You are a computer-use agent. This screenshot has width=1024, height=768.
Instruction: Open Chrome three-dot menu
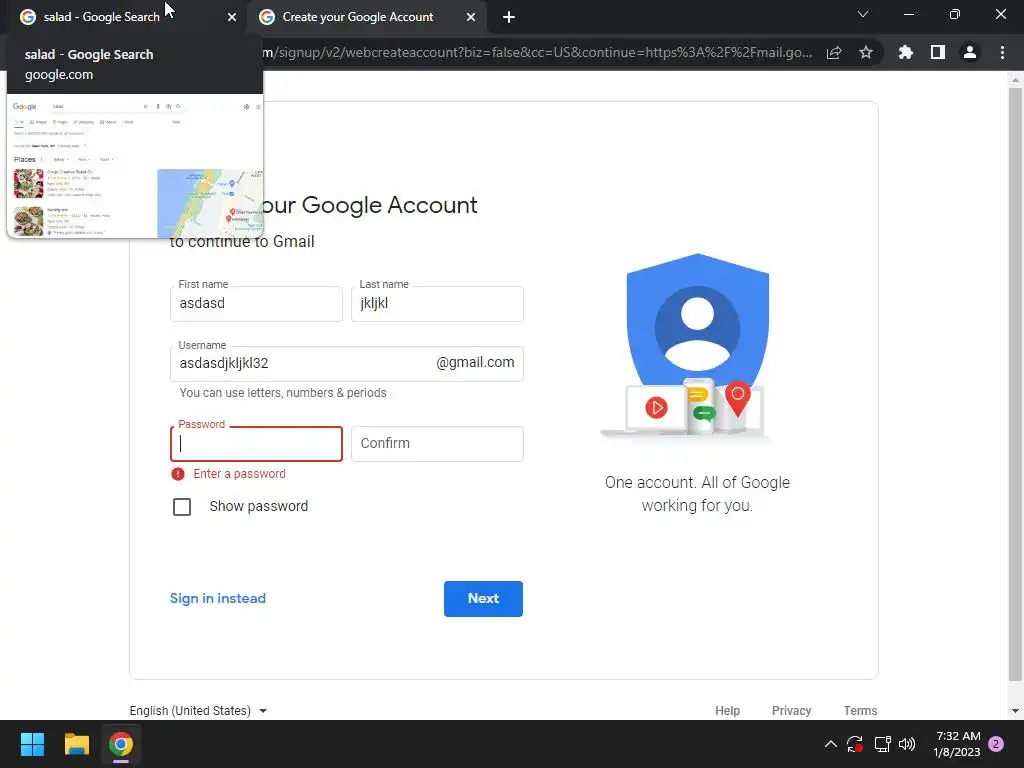1002,52
